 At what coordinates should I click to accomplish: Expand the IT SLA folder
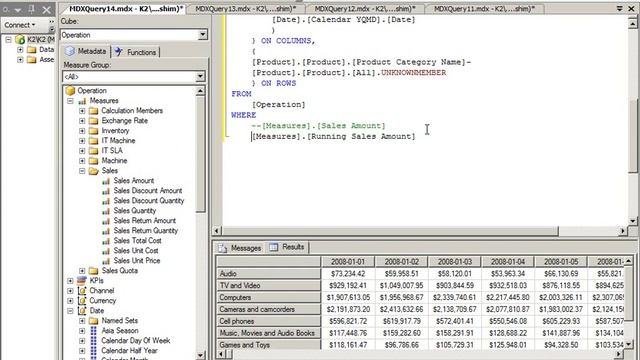82,151
